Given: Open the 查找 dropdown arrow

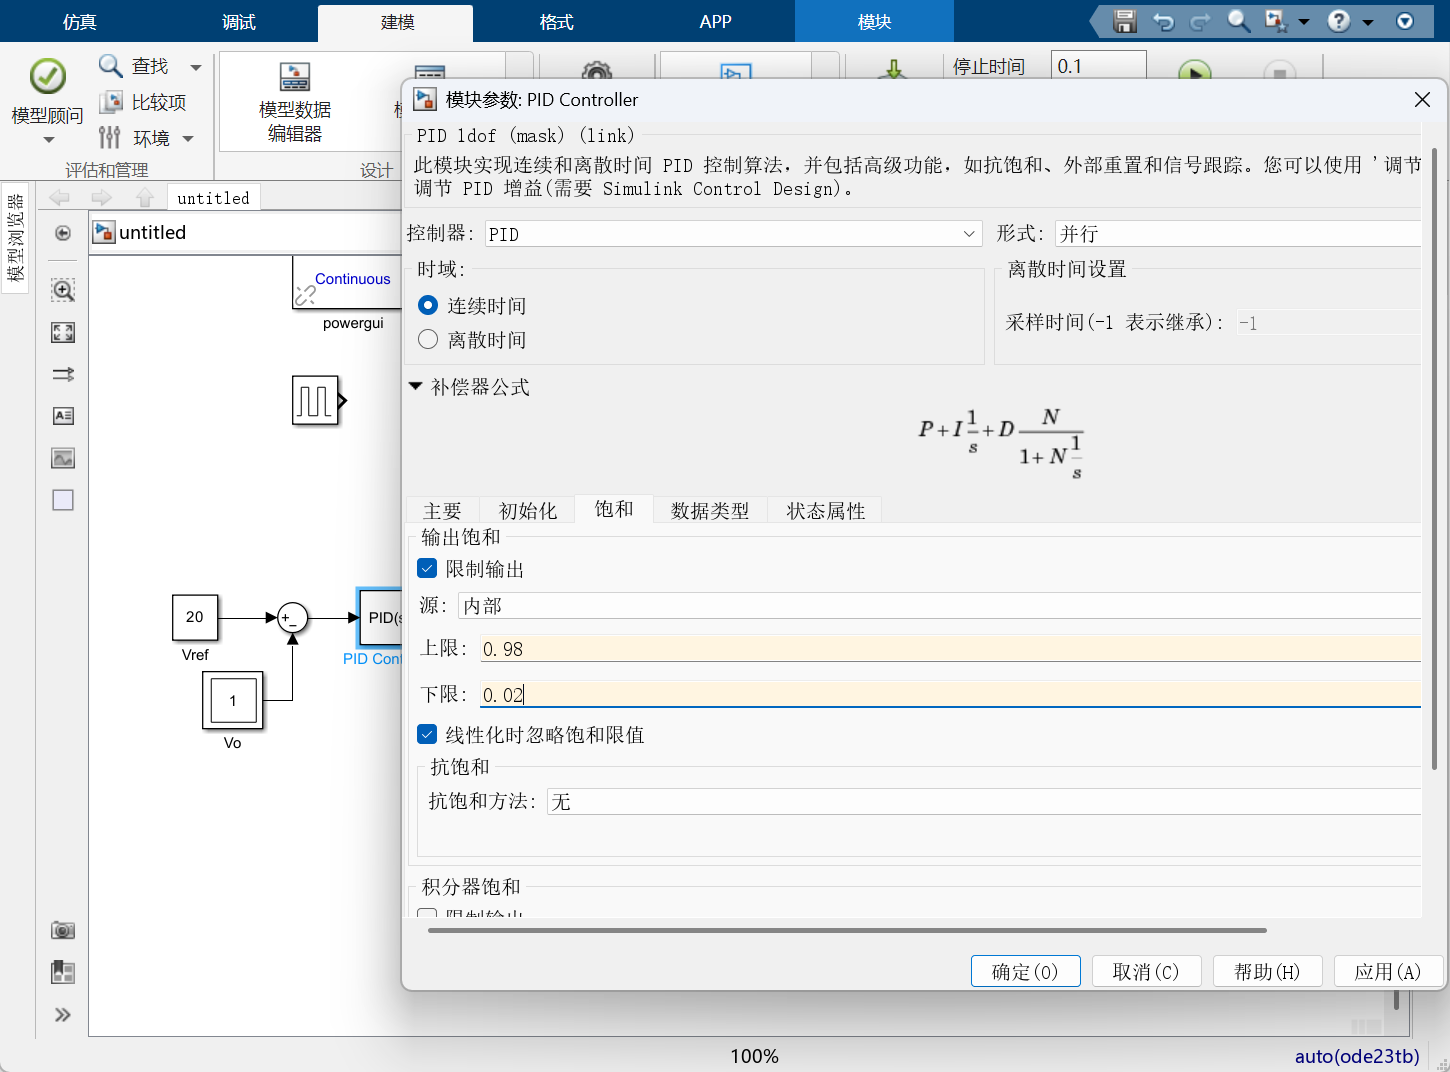Looking at the screenshot, I should [x=196, y=67].
